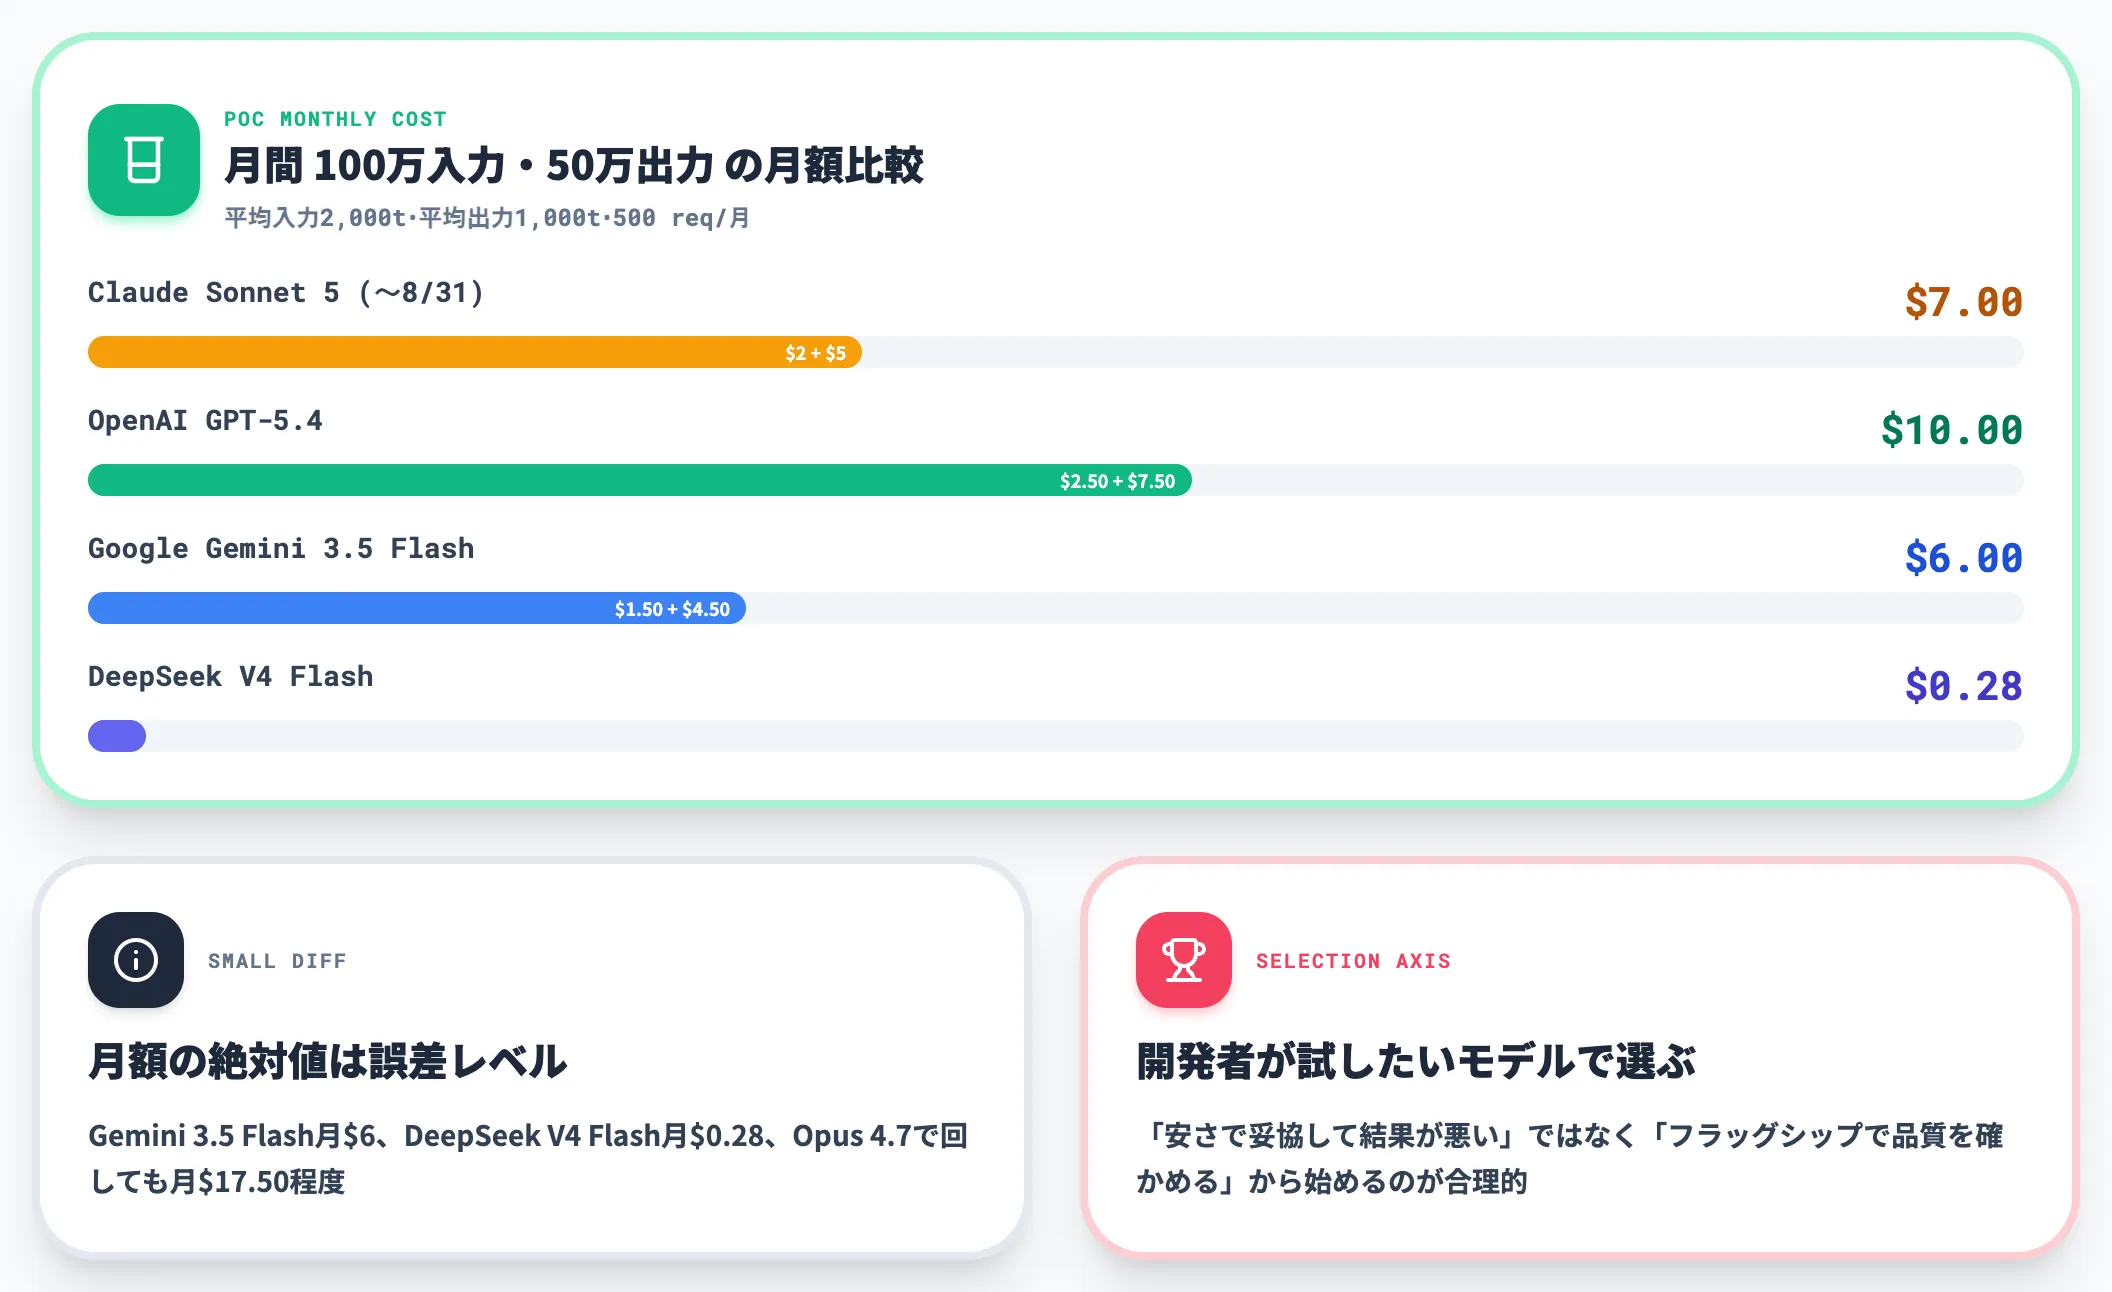Click the green beaker icon for PoC monthly cost
The width and height of the screenshot is (2112, 1292).
pyautogui.click(x=144, y=160)
